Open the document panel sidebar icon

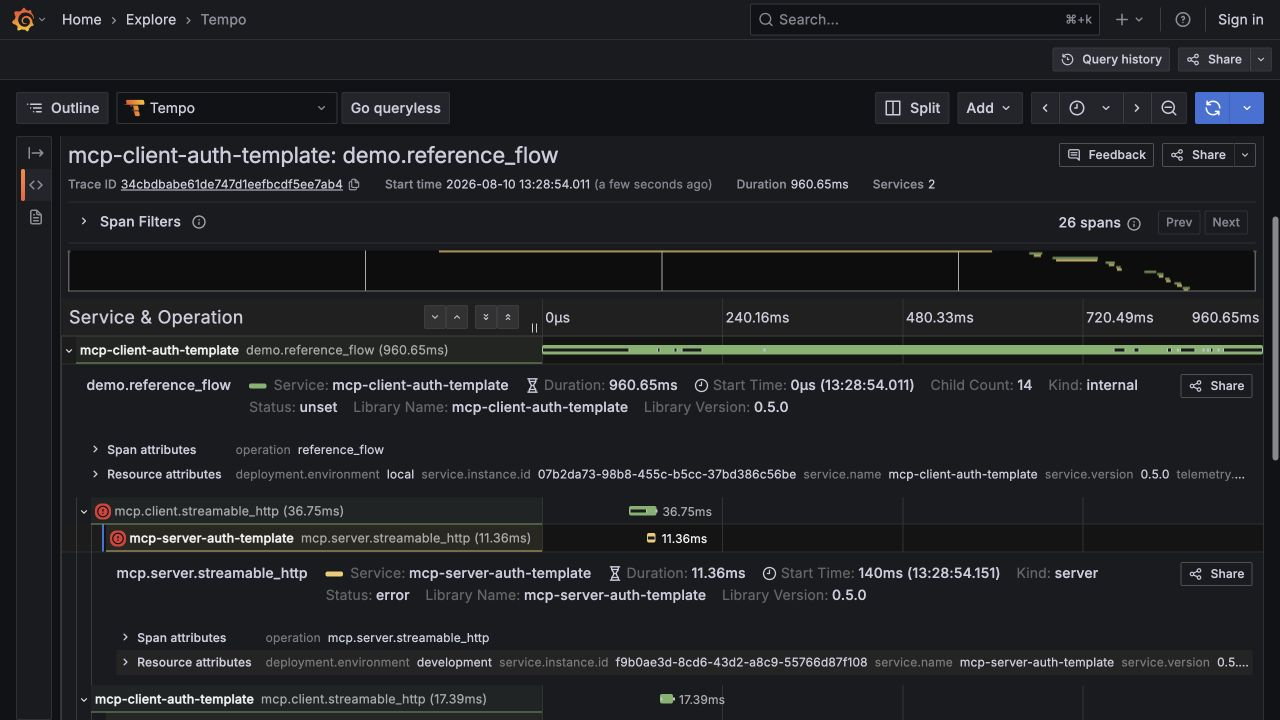36,217
